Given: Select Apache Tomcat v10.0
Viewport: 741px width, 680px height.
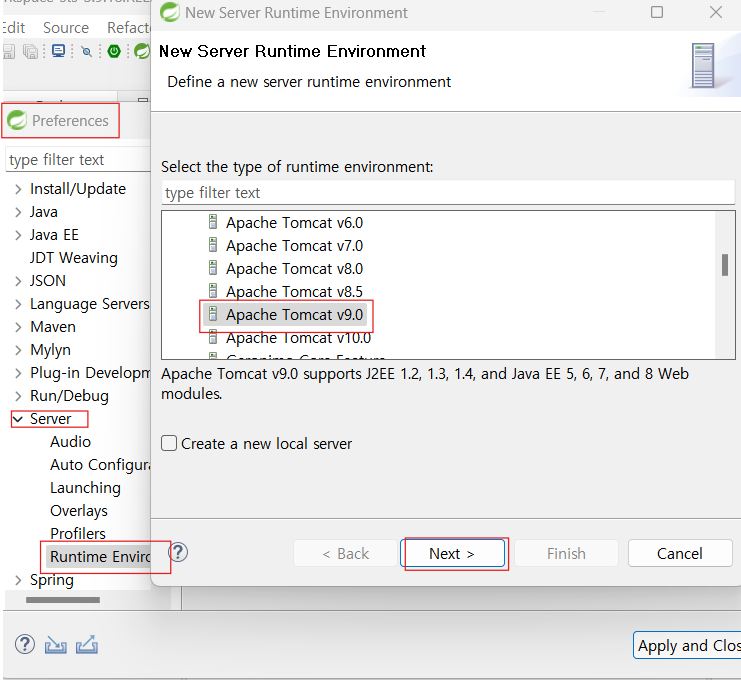Looking at the screenshot, I should (298, 338).
